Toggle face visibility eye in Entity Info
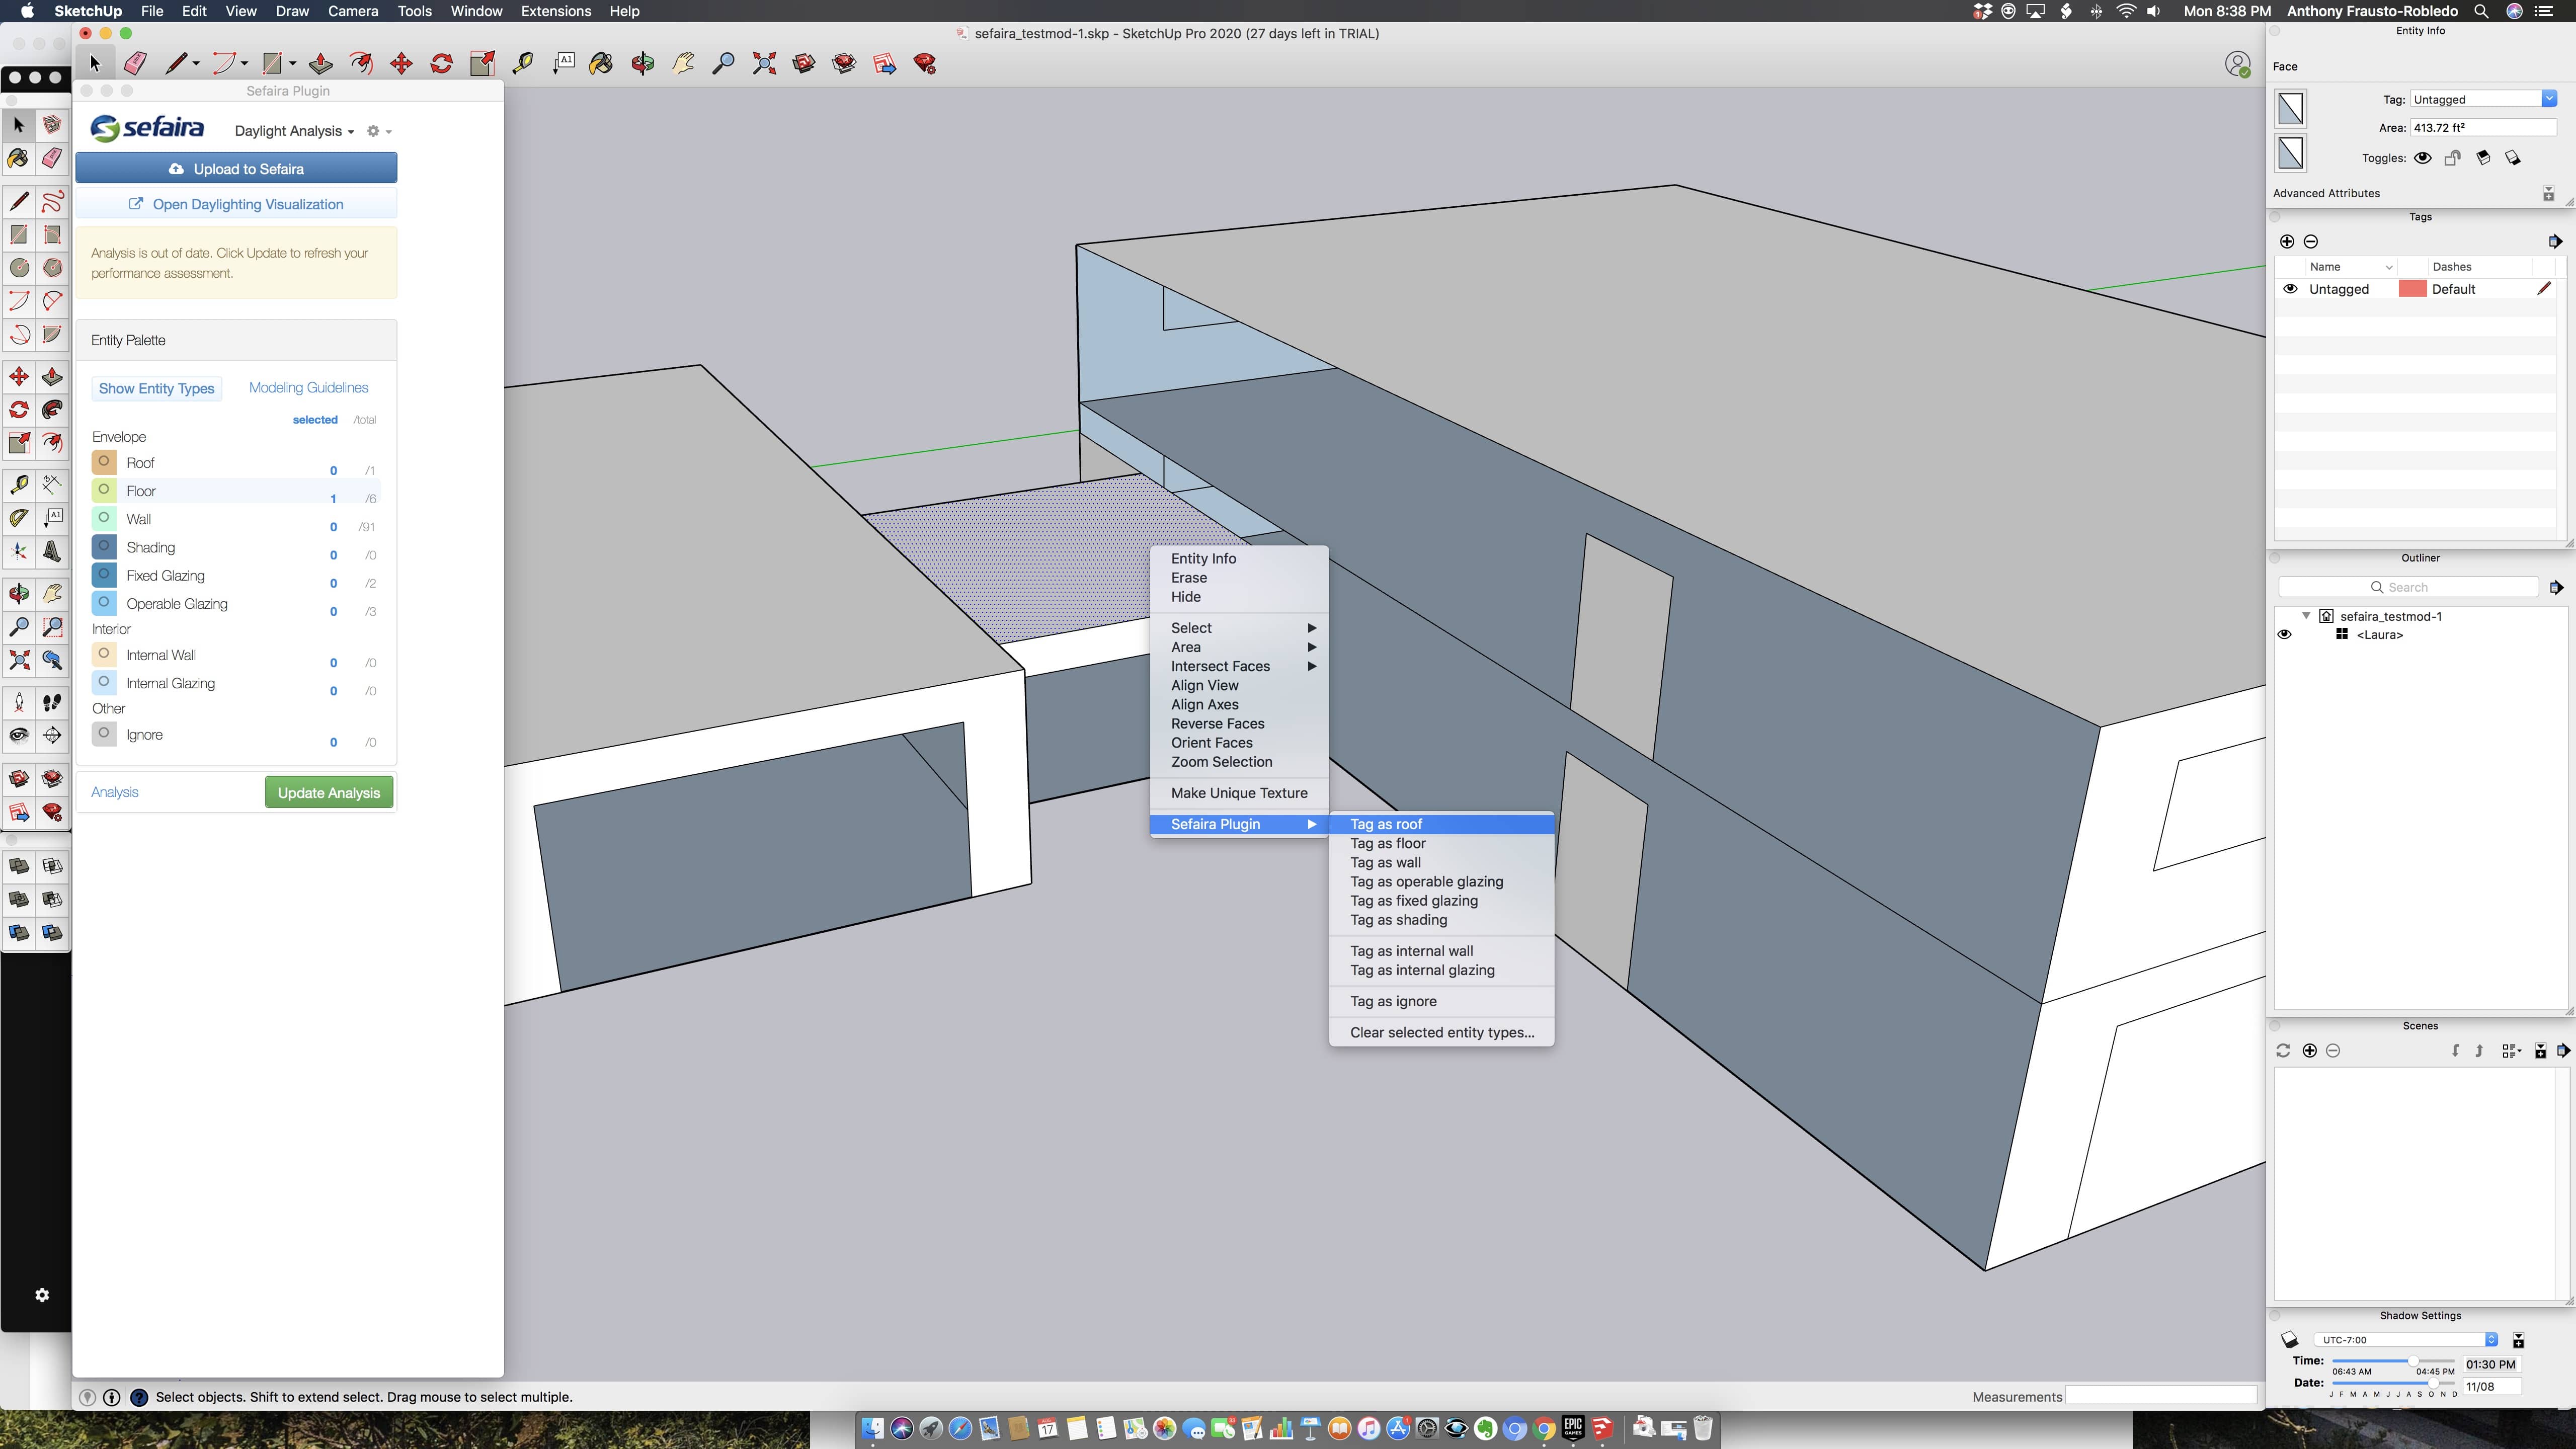 click(x=2422, y=158)
